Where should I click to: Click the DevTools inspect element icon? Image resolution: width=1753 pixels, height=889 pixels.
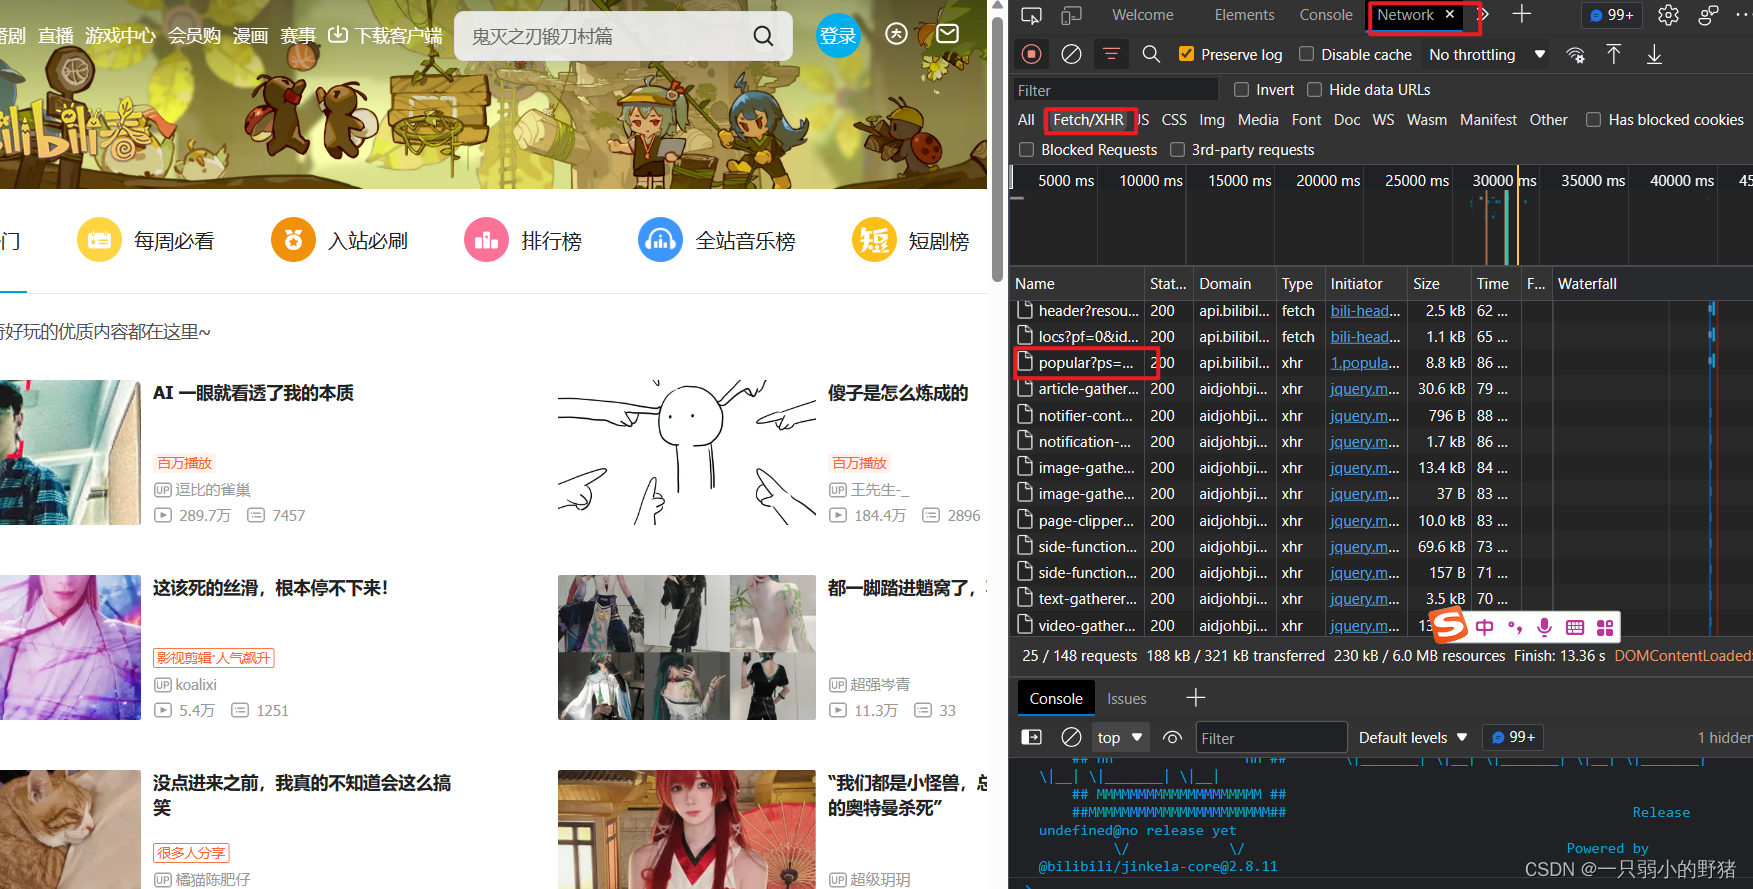tap(1031, 15)
